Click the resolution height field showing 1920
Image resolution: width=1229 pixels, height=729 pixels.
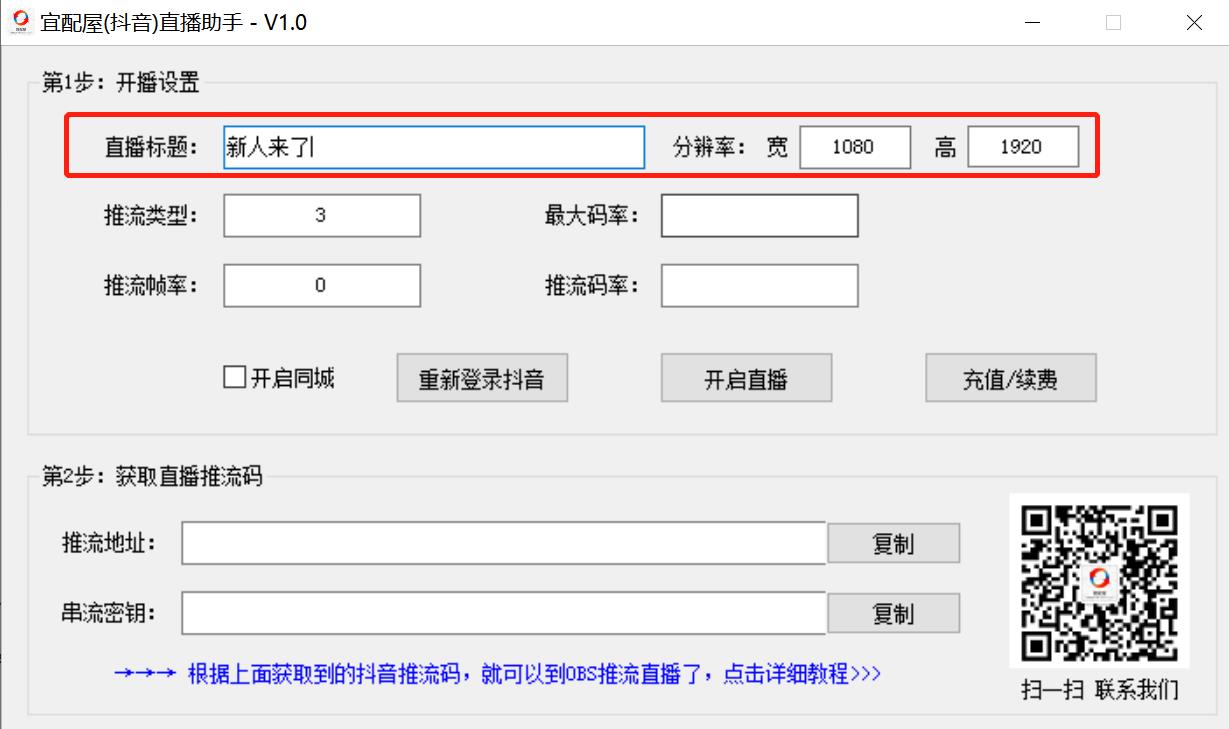pyautogui.click(x=1023, y=147)
